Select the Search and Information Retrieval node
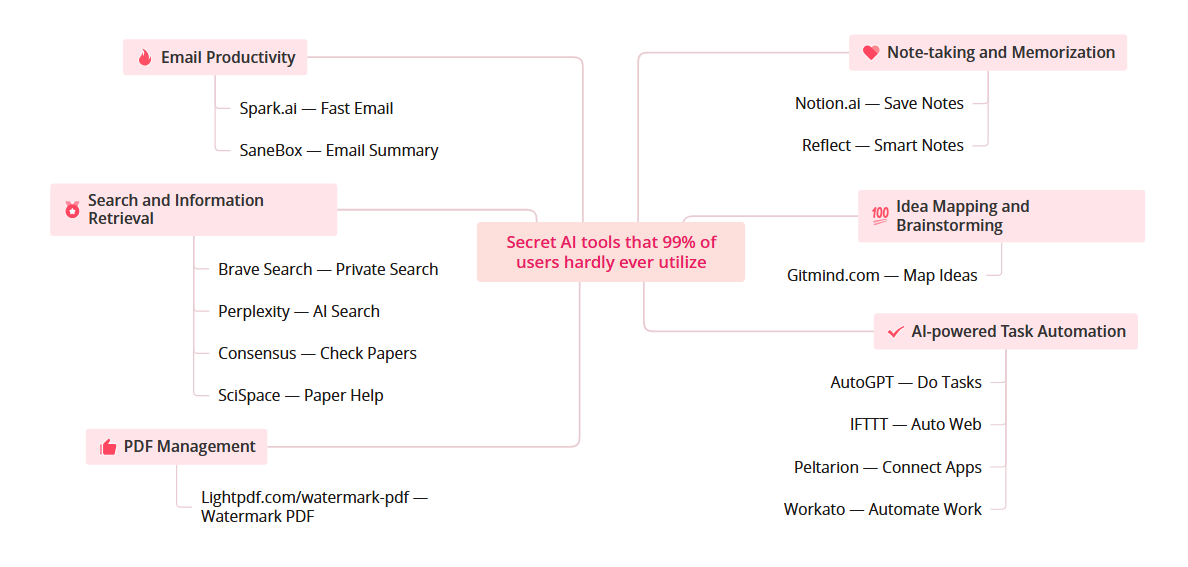The image size is (1188, 567). pyautogui.click(x=193, y=209)
